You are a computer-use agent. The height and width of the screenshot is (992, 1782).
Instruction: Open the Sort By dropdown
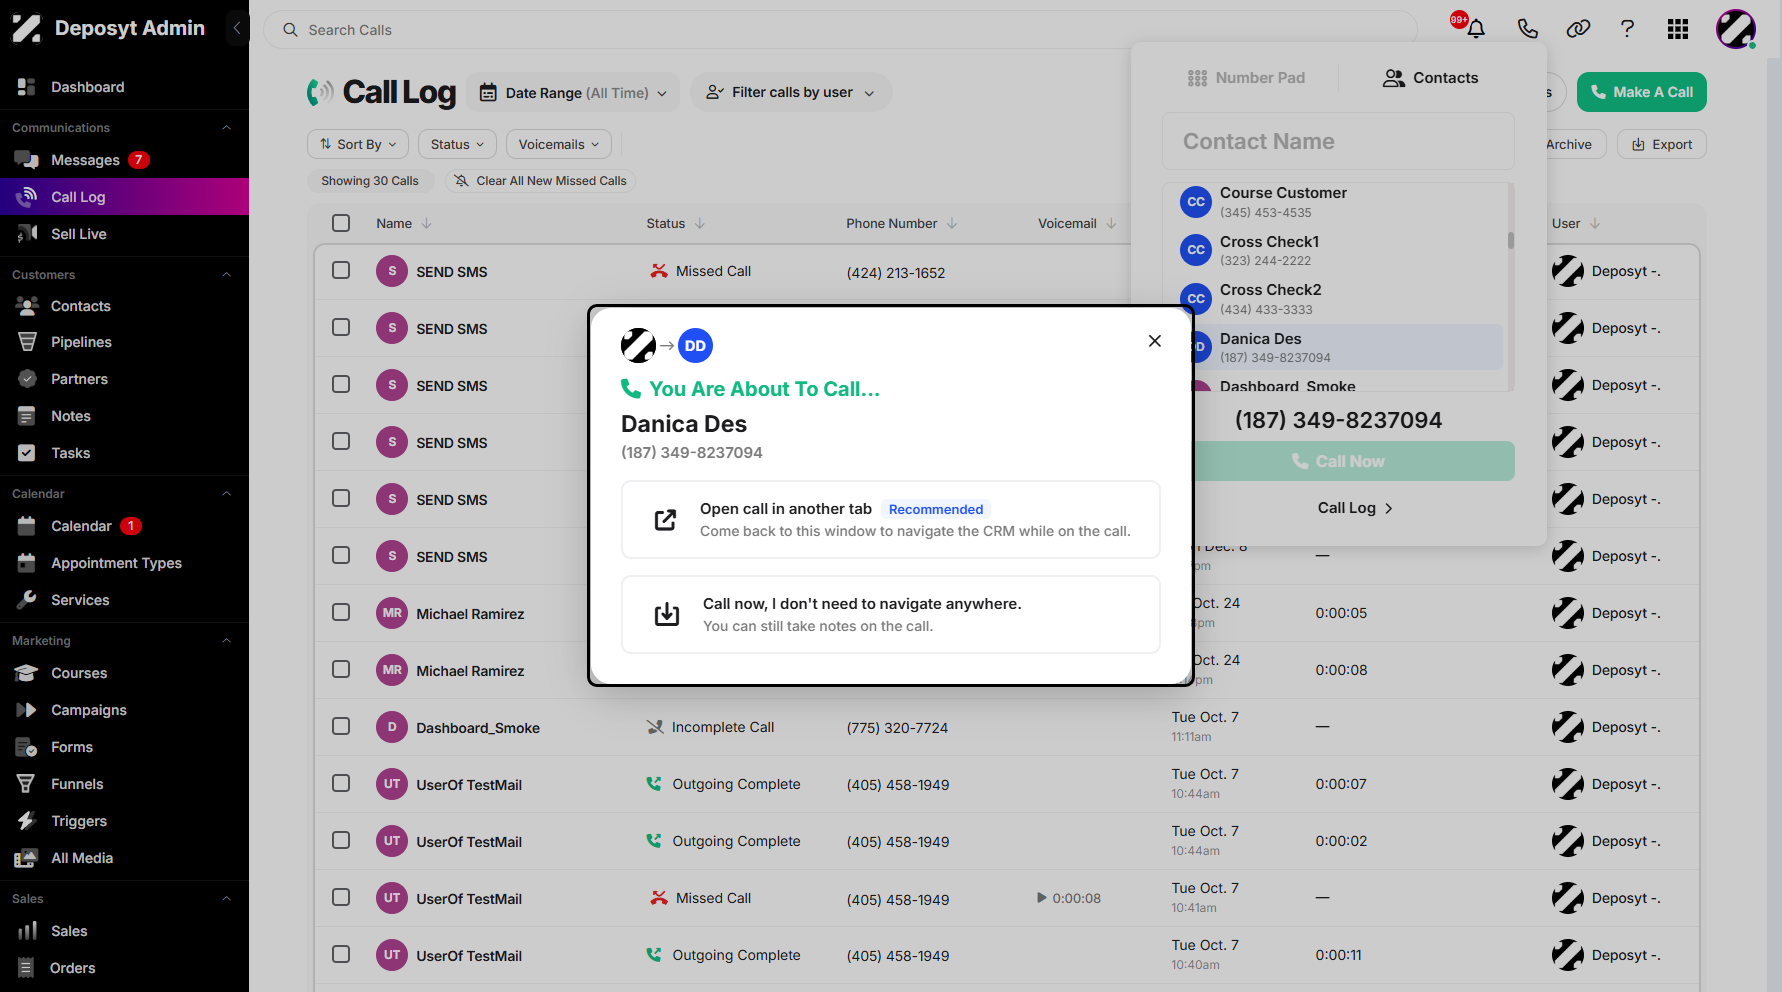click(x=358, y=144)
